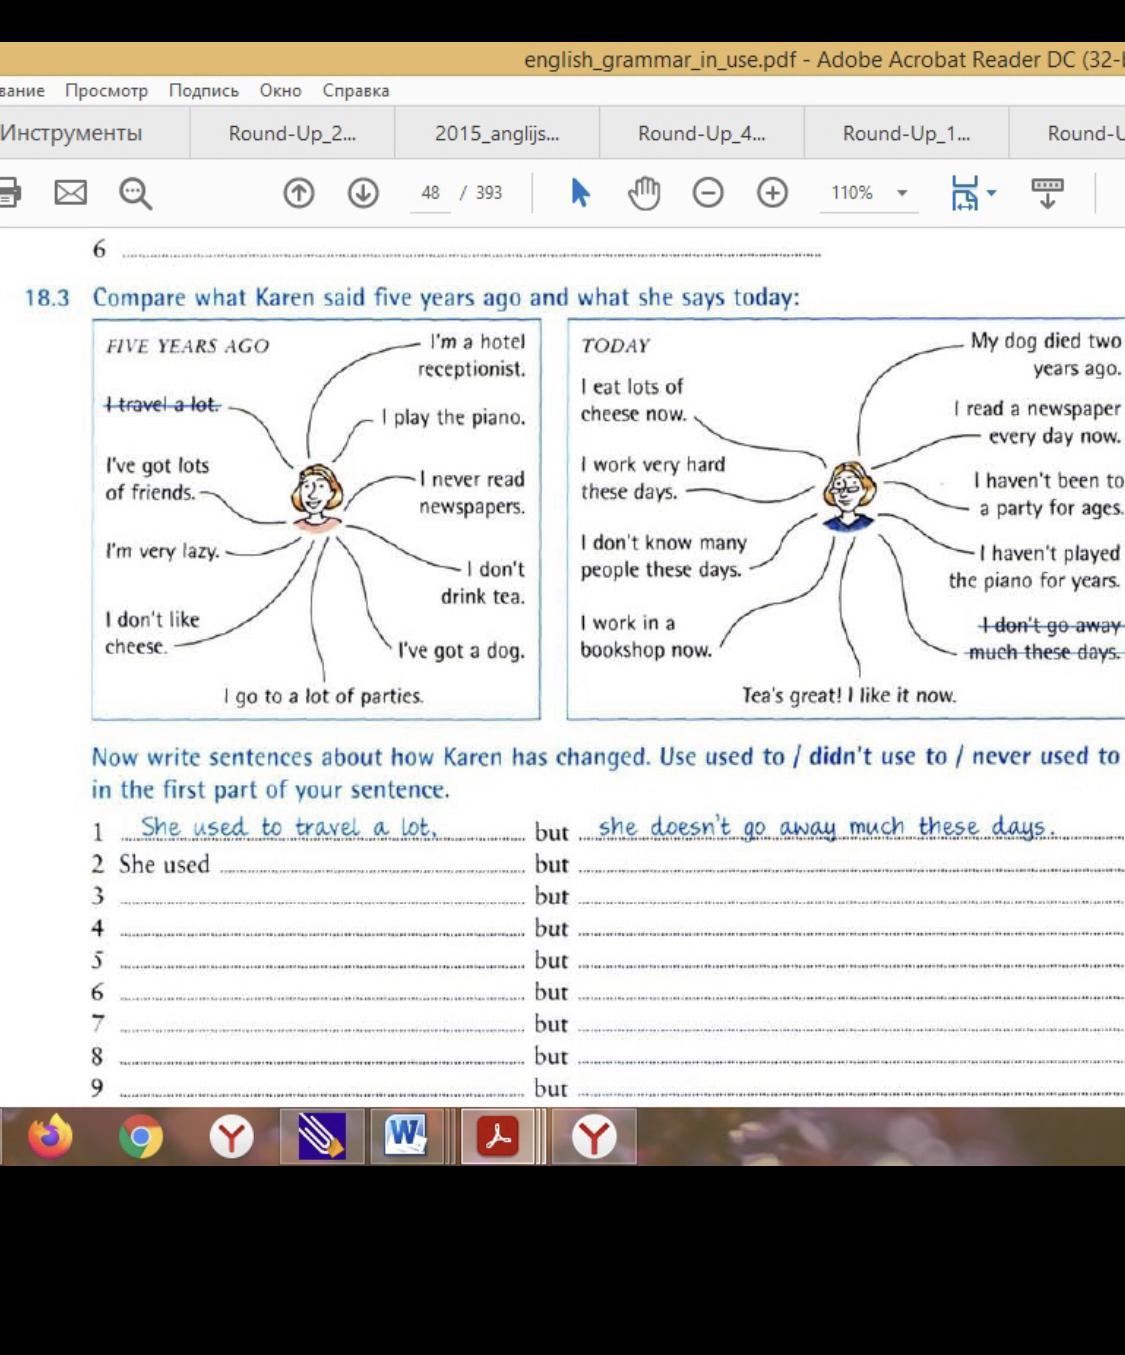The height and width of the screenshot is (1355, 1125).
Task: Open the Подпись menu
Action: click(204, 91)
